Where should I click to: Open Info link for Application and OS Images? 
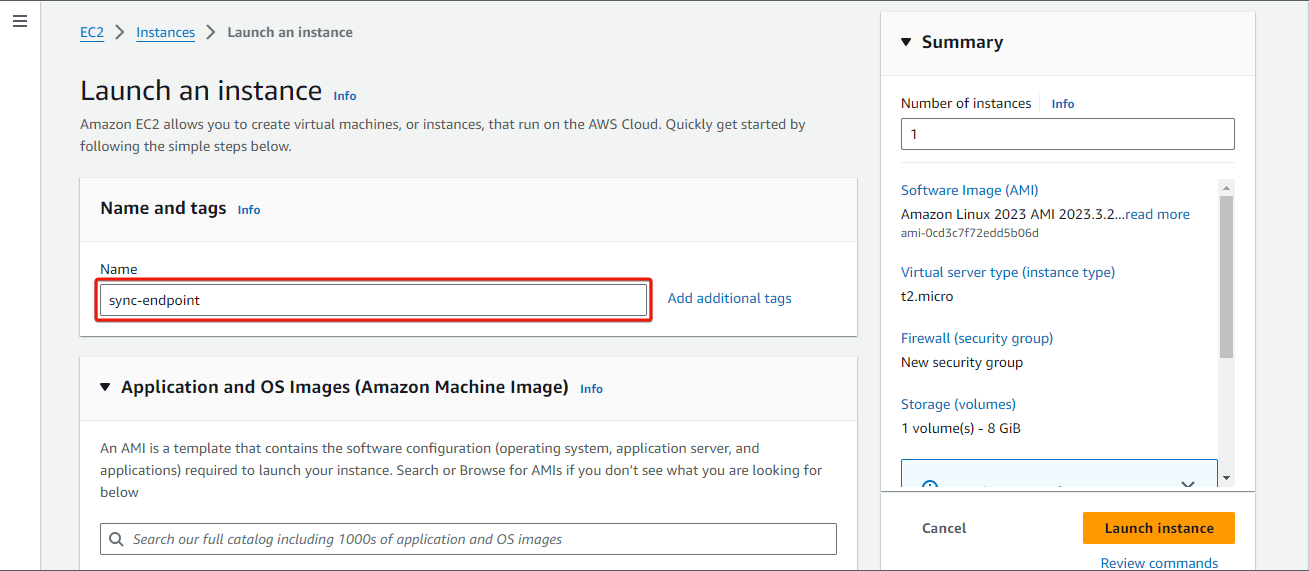tap(591, 389)
